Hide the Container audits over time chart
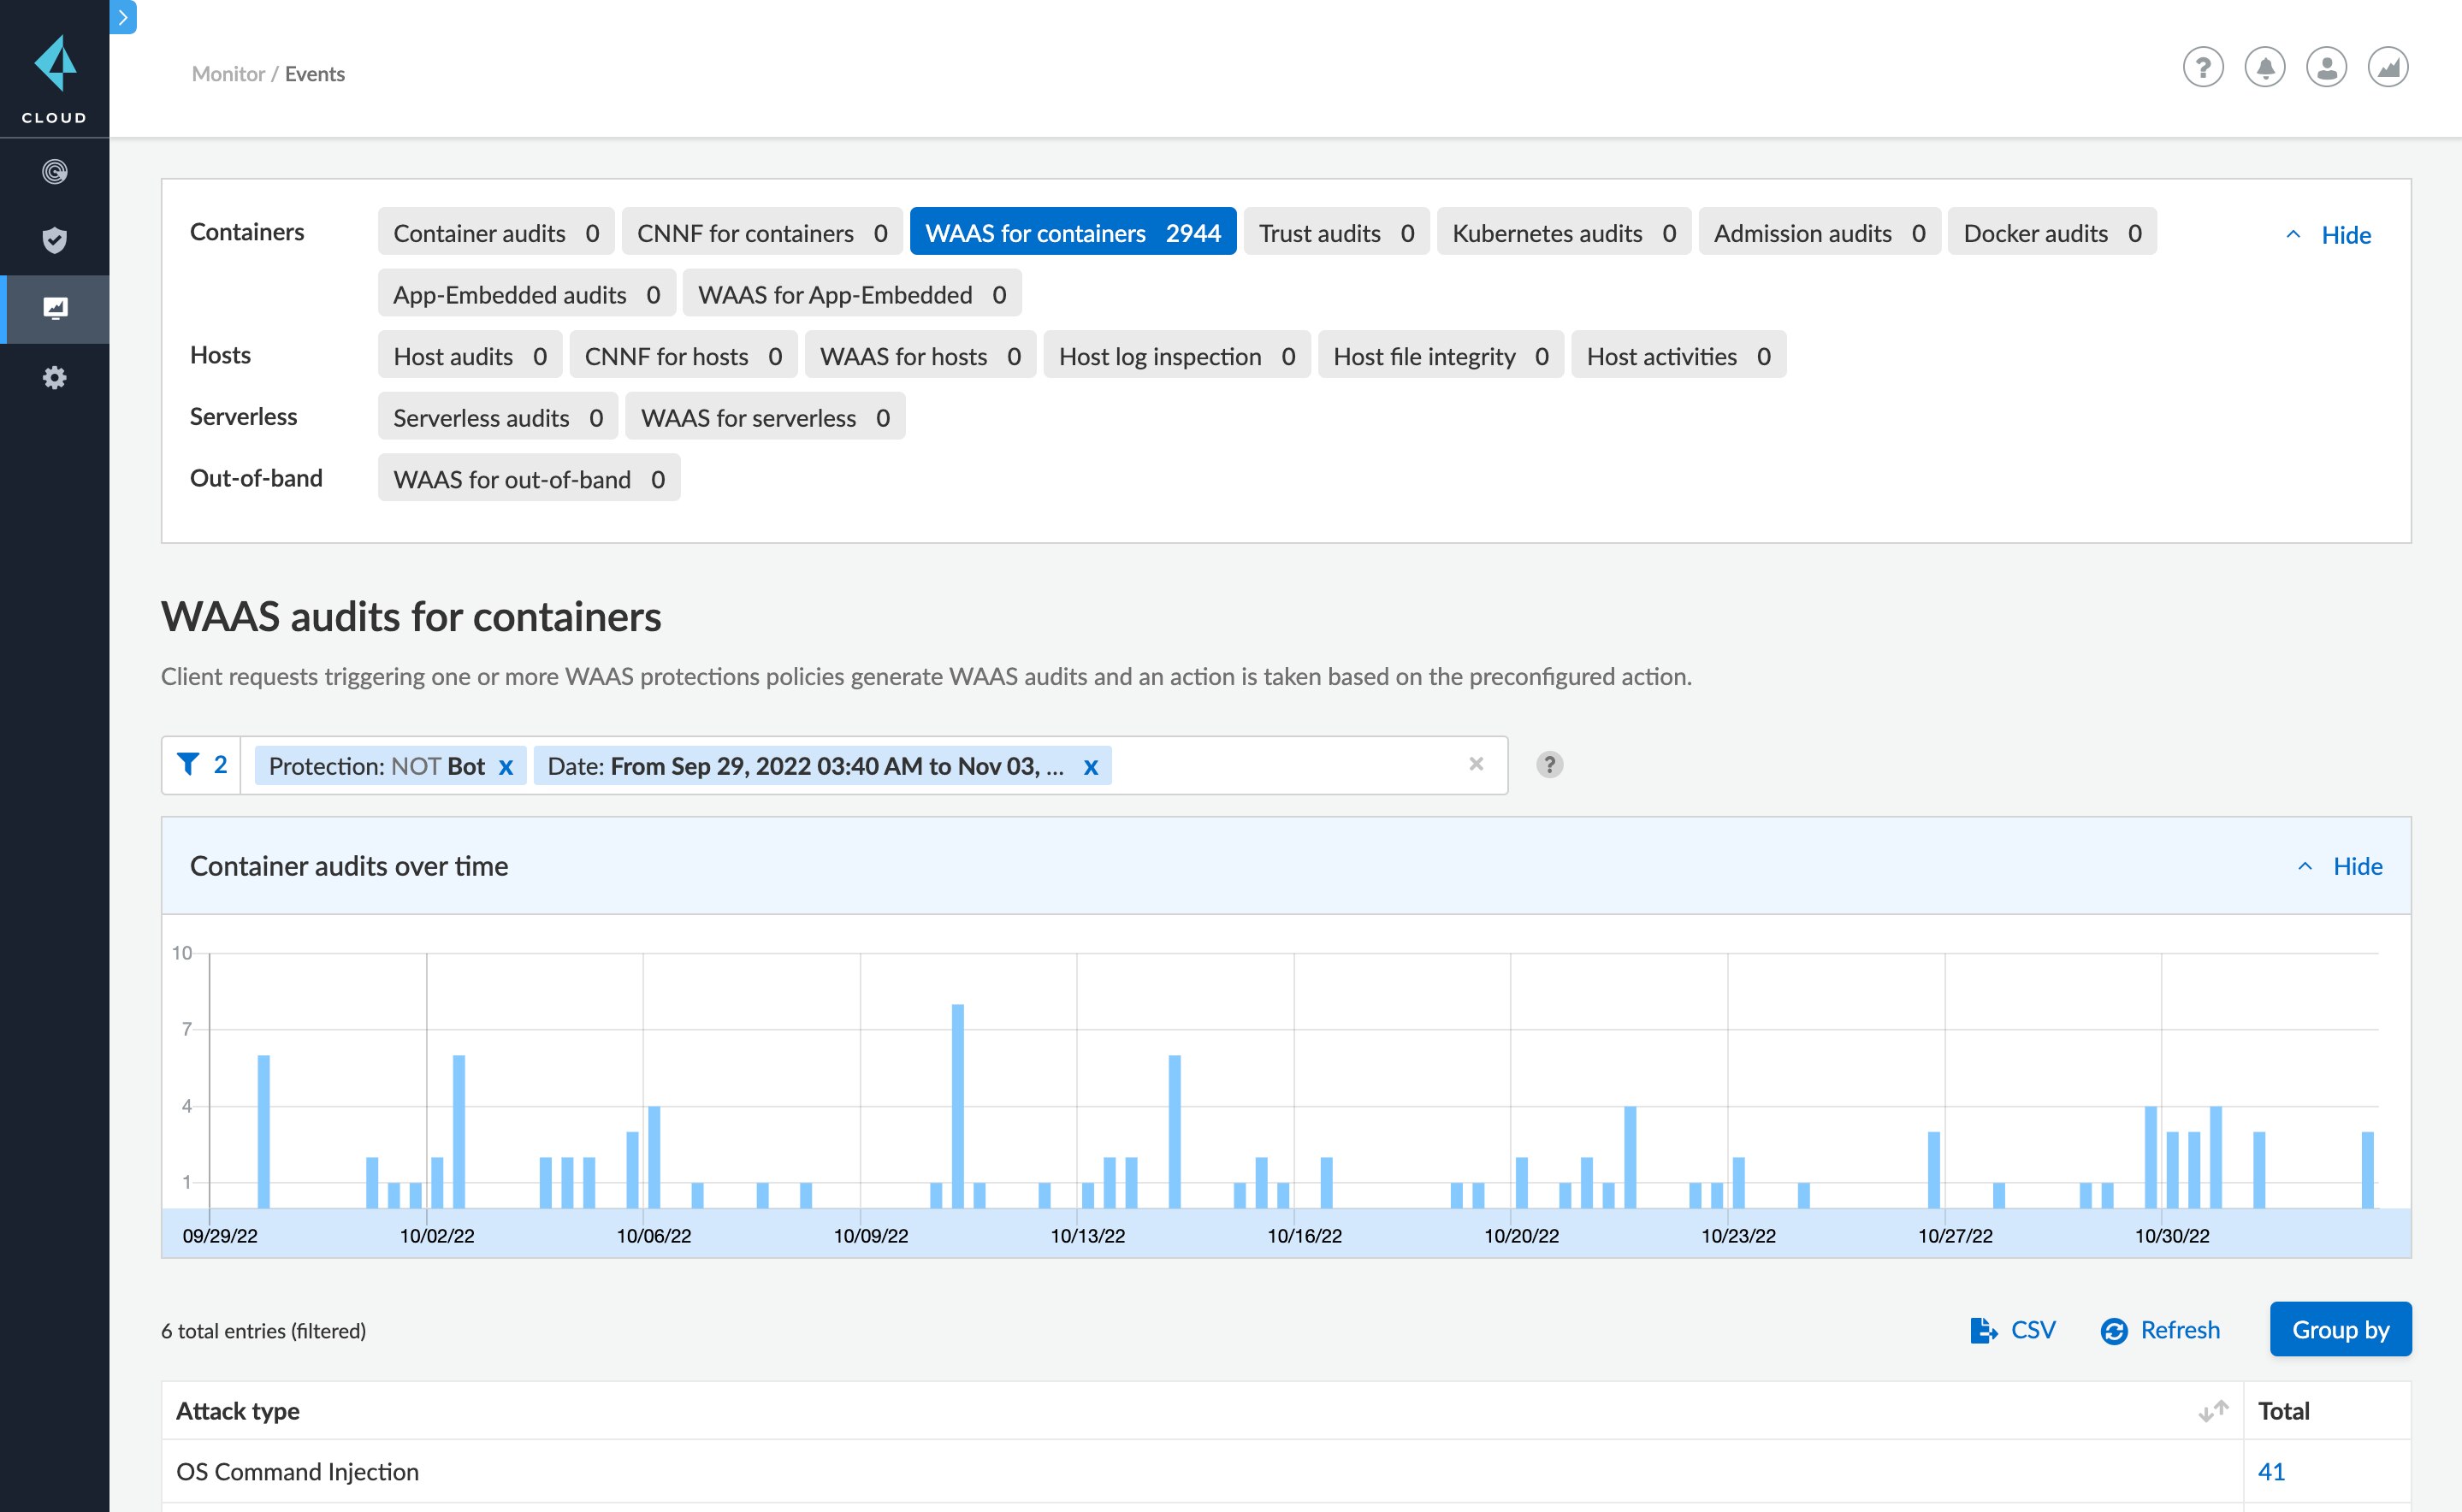The width and height of the screenshot is (2462, 1512). coord(2341,866)
